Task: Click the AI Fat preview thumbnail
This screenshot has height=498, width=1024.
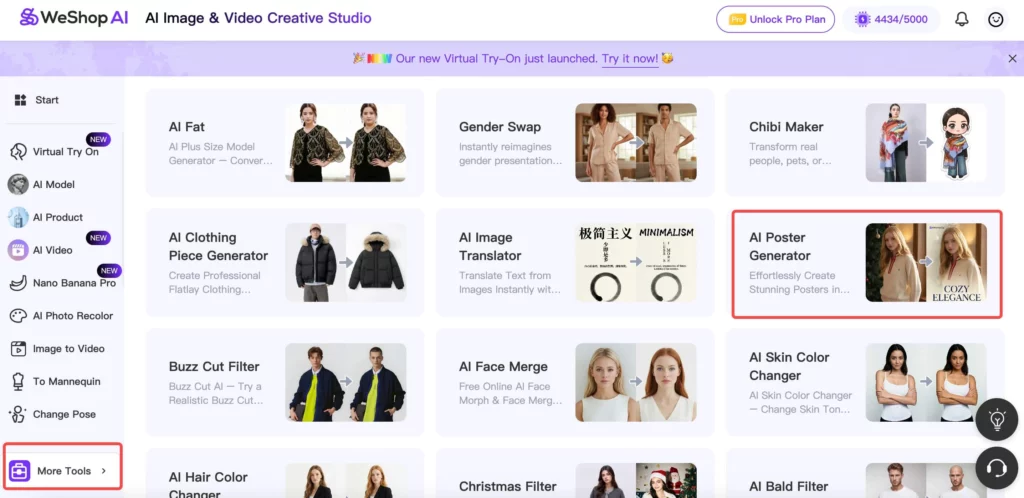Action: [345, 142]
